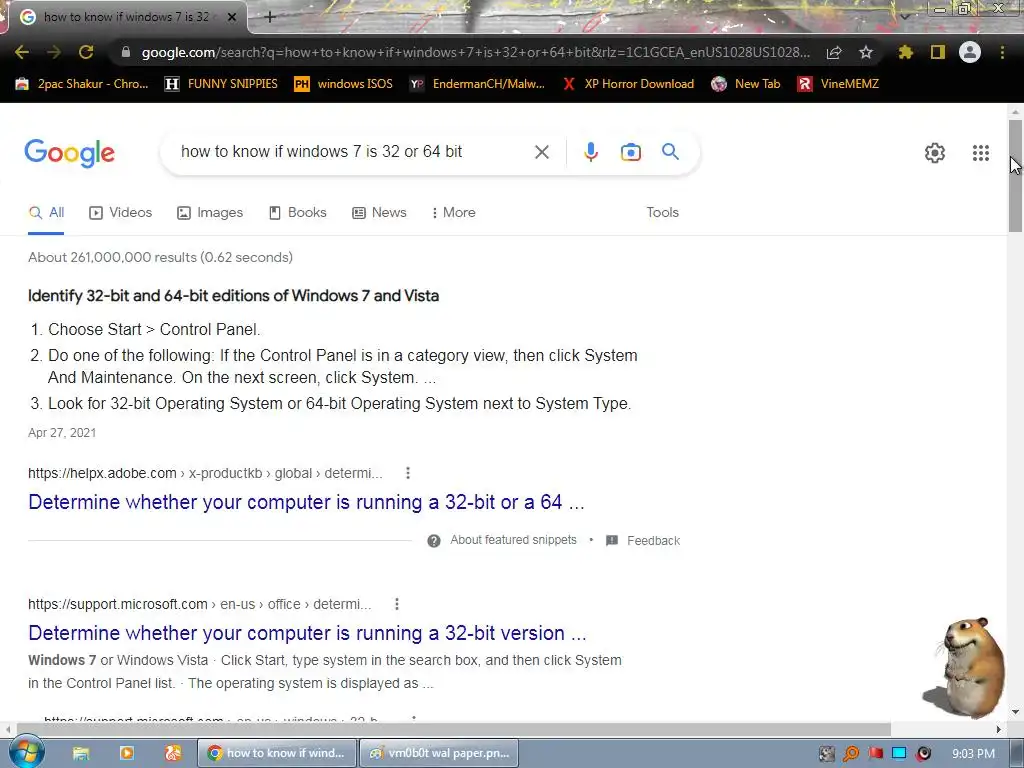Switch to vm0b0t wal paper.pn... taskbar window
1024x768 pixels.
[x=439, y=753]
